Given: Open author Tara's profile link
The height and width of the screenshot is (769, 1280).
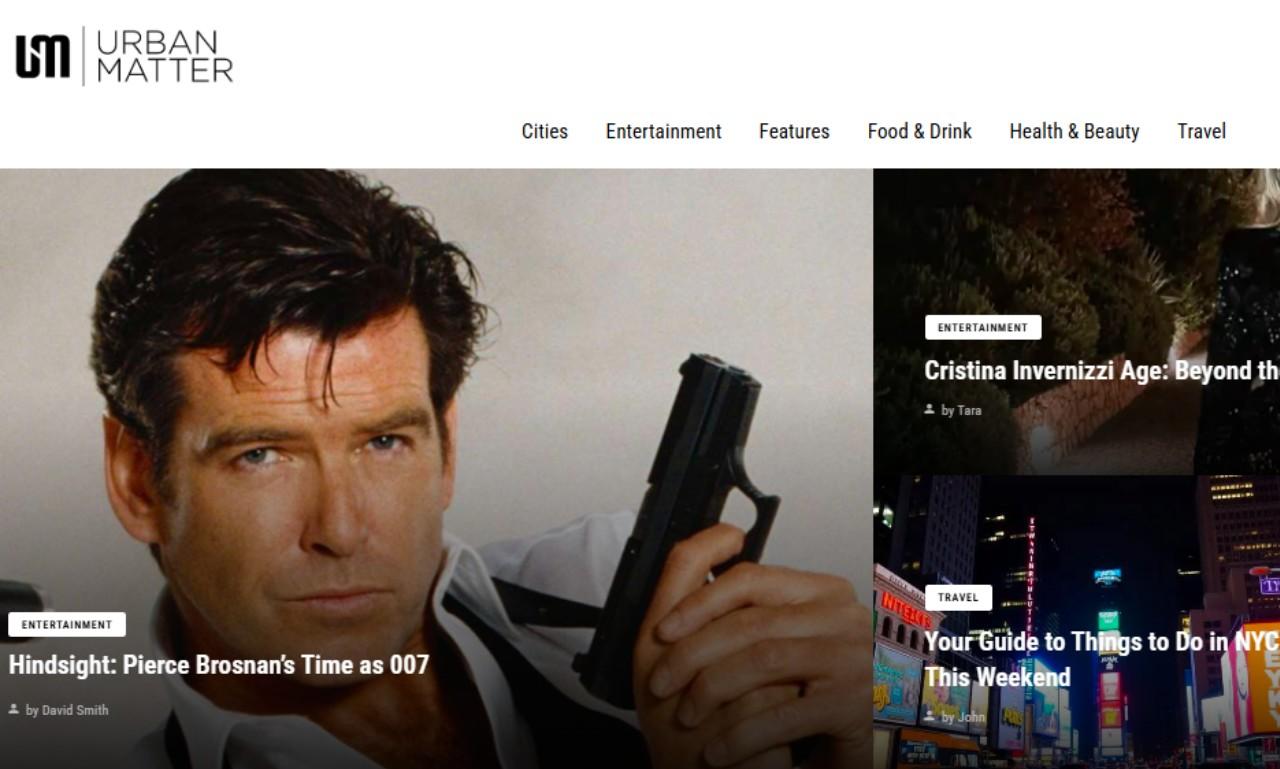Looking at the screenshot, I should pyautogui.click(x=968, y=410).
